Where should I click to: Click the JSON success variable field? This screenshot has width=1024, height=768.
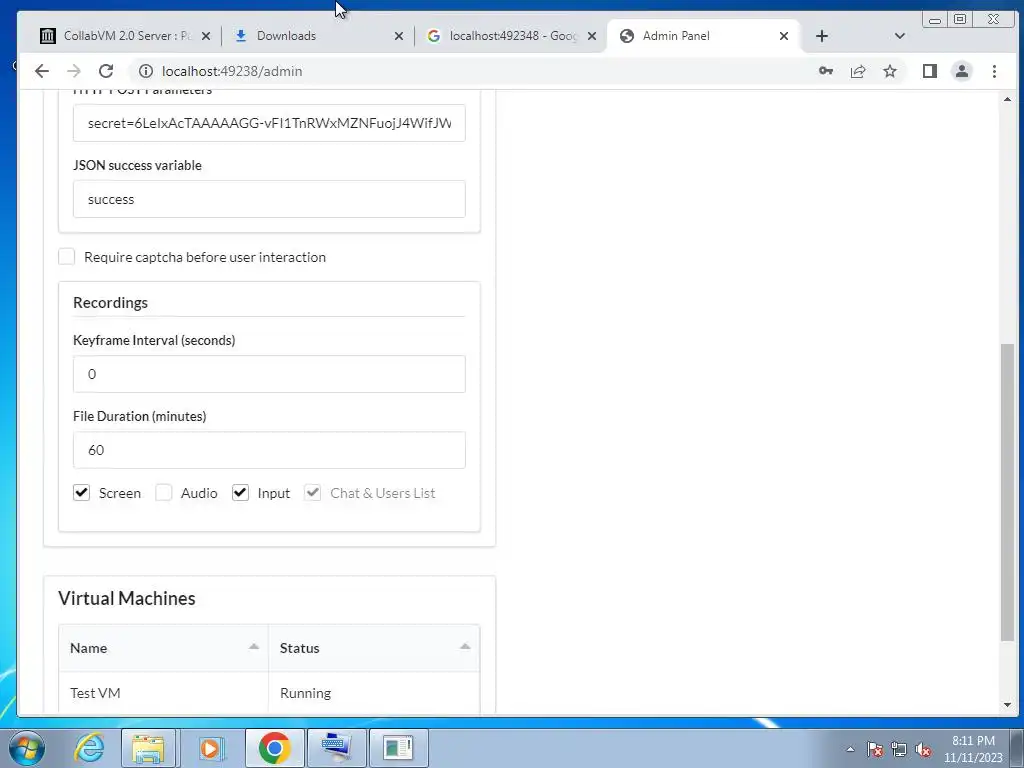[x=269, y=199]
